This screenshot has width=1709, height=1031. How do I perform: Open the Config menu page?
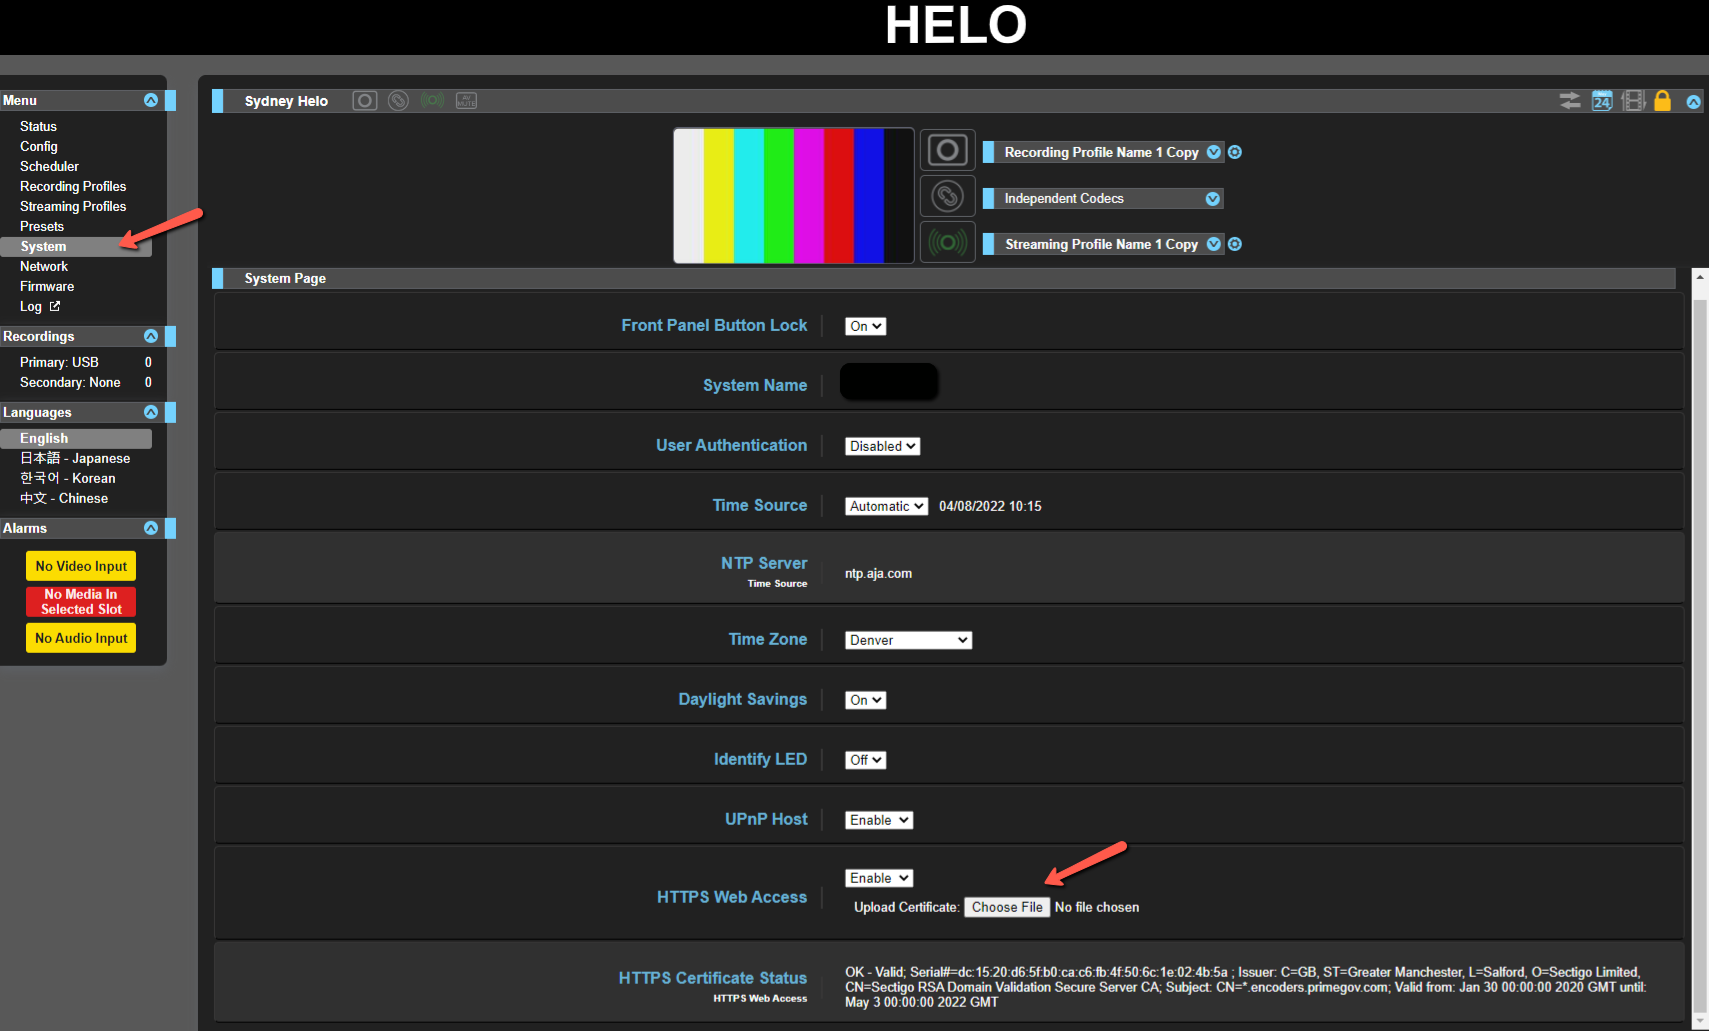(39, 146)
